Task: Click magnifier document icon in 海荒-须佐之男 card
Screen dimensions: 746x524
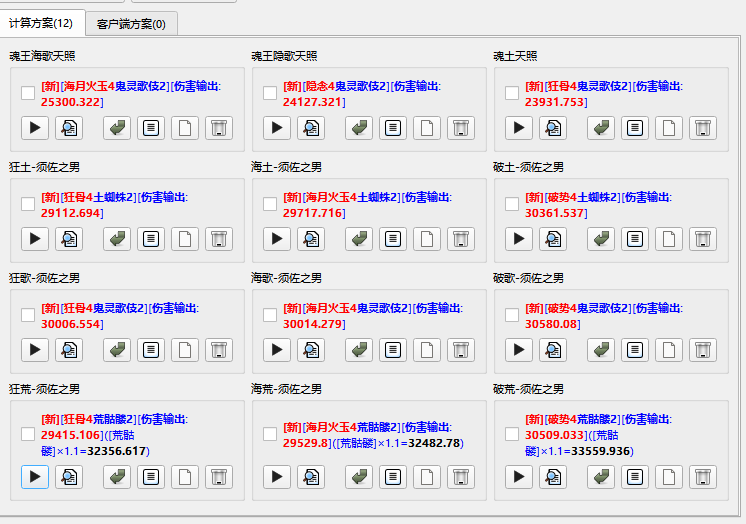Action: (311, 477)
